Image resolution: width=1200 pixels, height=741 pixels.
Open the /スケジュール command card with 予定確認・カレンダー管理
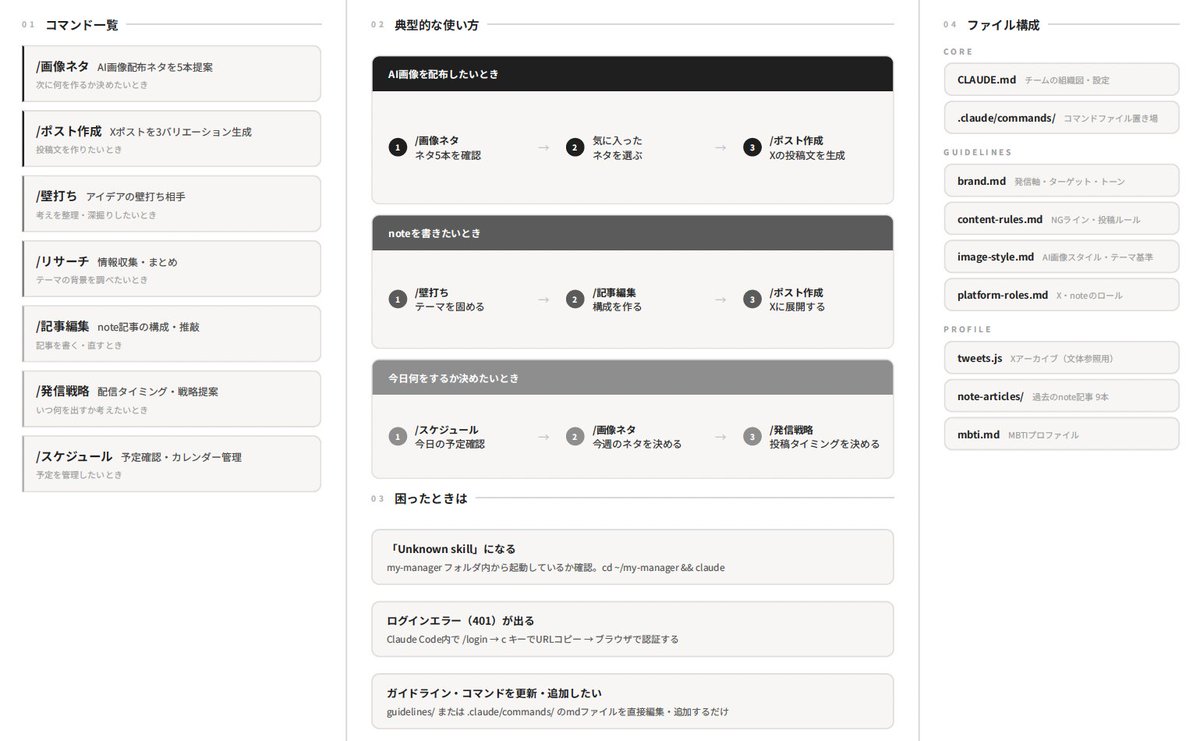(172, 463)
